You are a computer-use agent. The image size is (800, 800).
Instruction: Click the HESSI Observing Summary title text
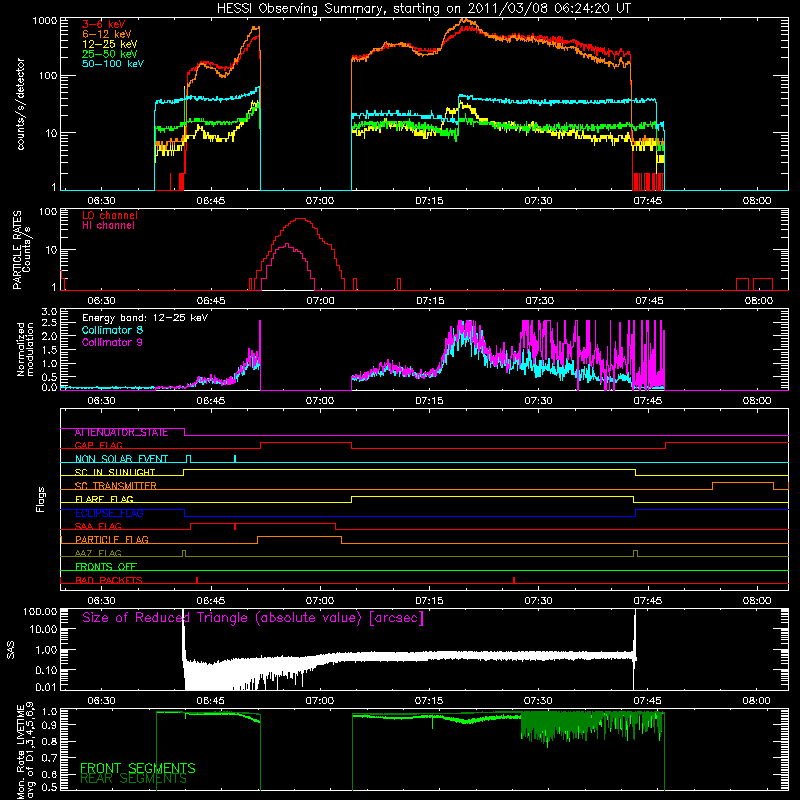pos(423,8)
